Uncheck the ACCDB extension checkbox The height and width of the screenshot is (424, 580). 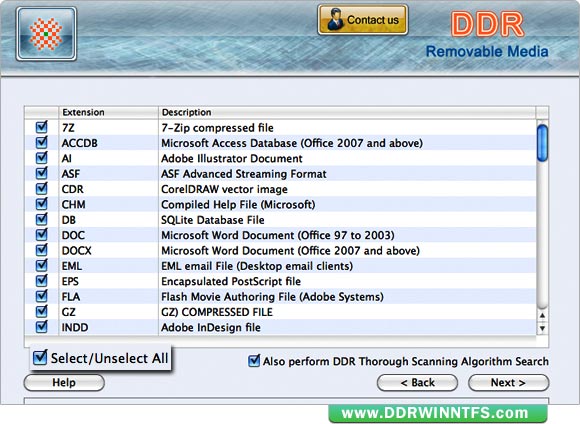point(41,142)
